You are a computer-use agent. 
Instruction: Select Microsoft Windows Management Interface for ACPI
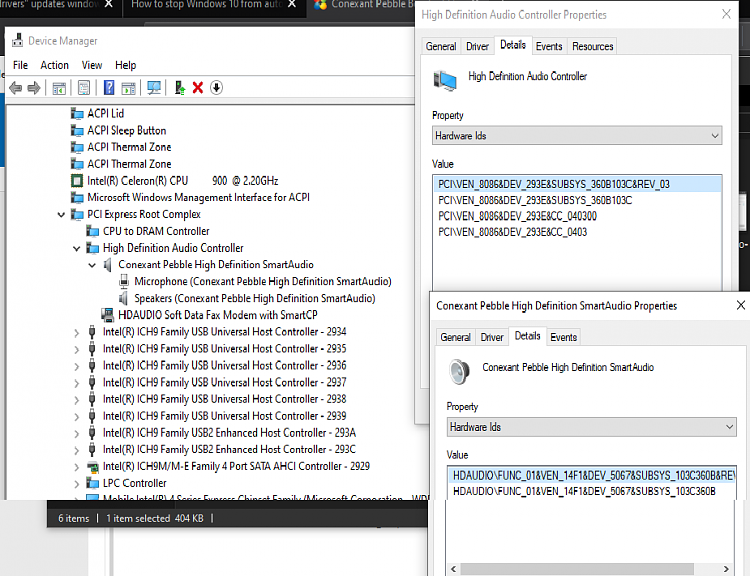(x=198, y=198)
